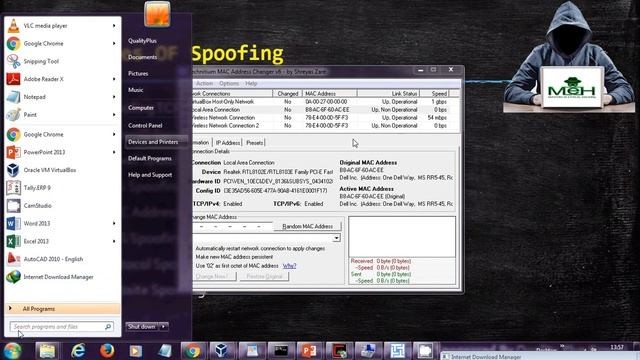Expand Paint recent files arrow
Screen dimensions: 640x360
(x=114, y=115)
